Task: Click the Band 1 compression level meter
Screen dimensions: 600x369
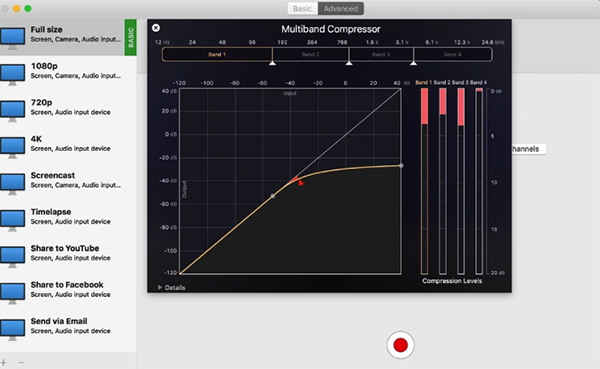Action: pyautogui.click(x=424, y=181)
